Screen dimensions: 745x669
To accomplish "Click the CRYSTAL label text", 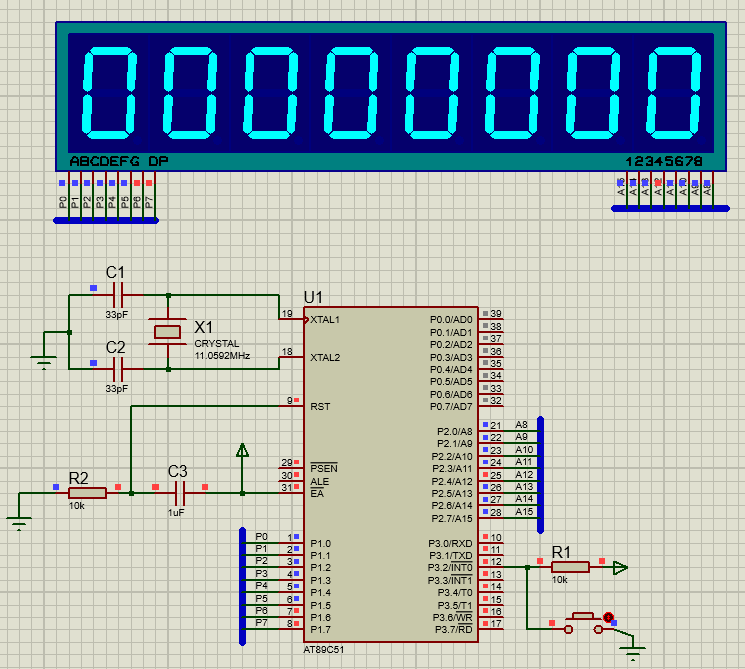I will 217,344.
